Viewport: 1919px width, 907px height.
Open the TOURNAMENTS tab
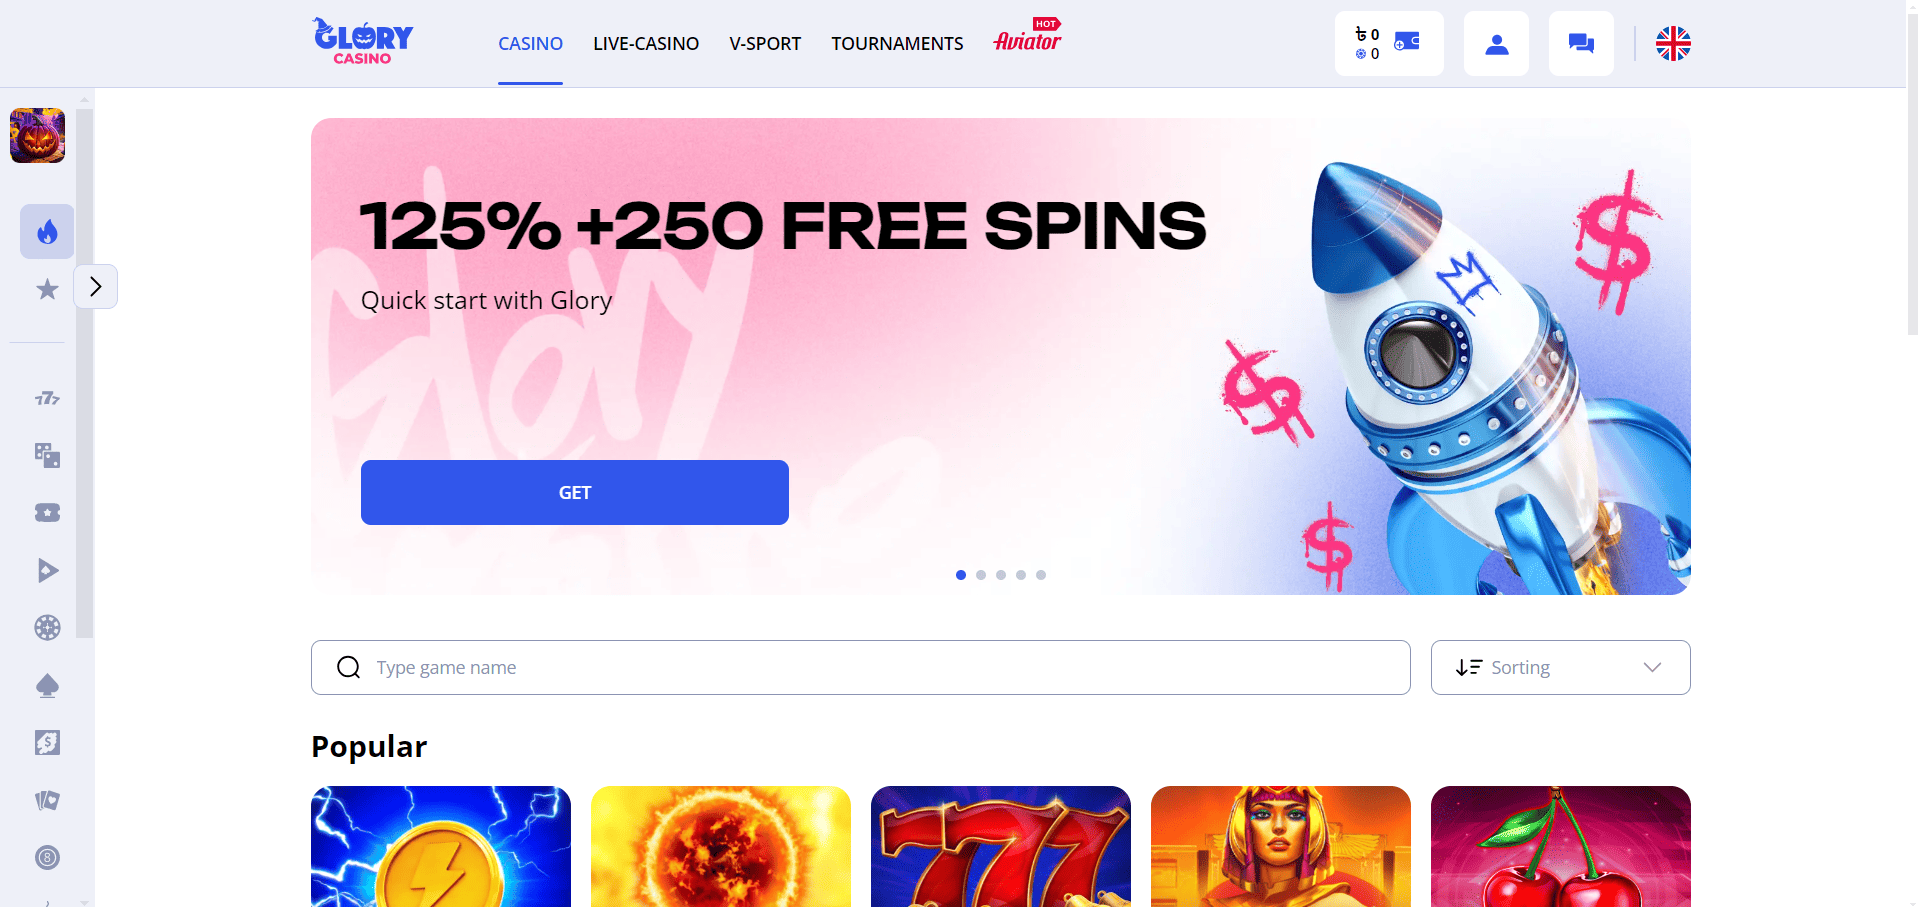point(897,44)
